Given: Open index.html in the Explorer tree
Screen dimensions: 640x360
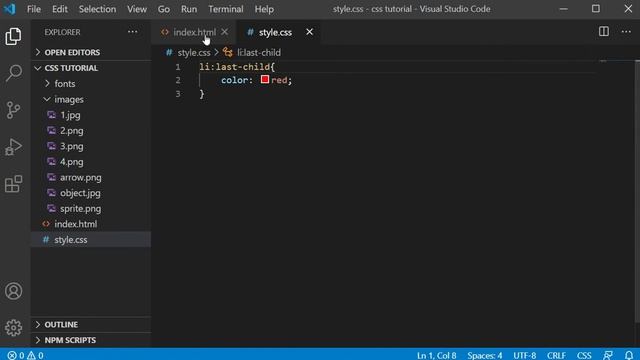Looking at the screenshot, I should [91, 224].
